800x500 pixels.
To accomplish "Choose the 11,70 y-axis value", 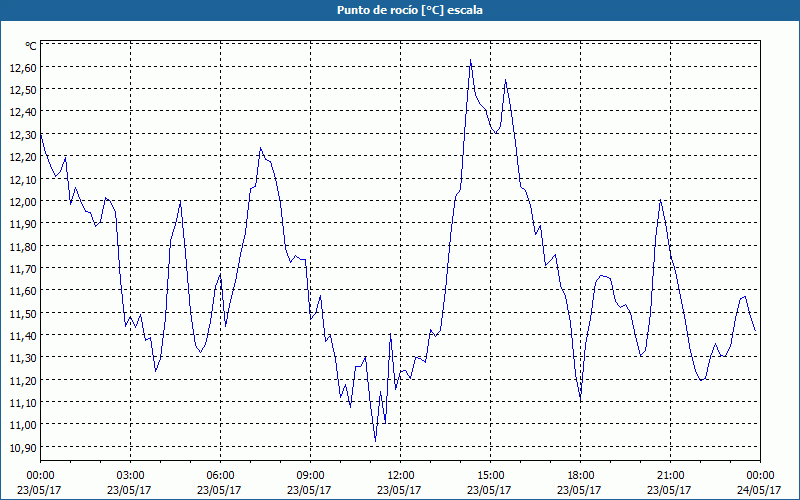I will point(23,268).
